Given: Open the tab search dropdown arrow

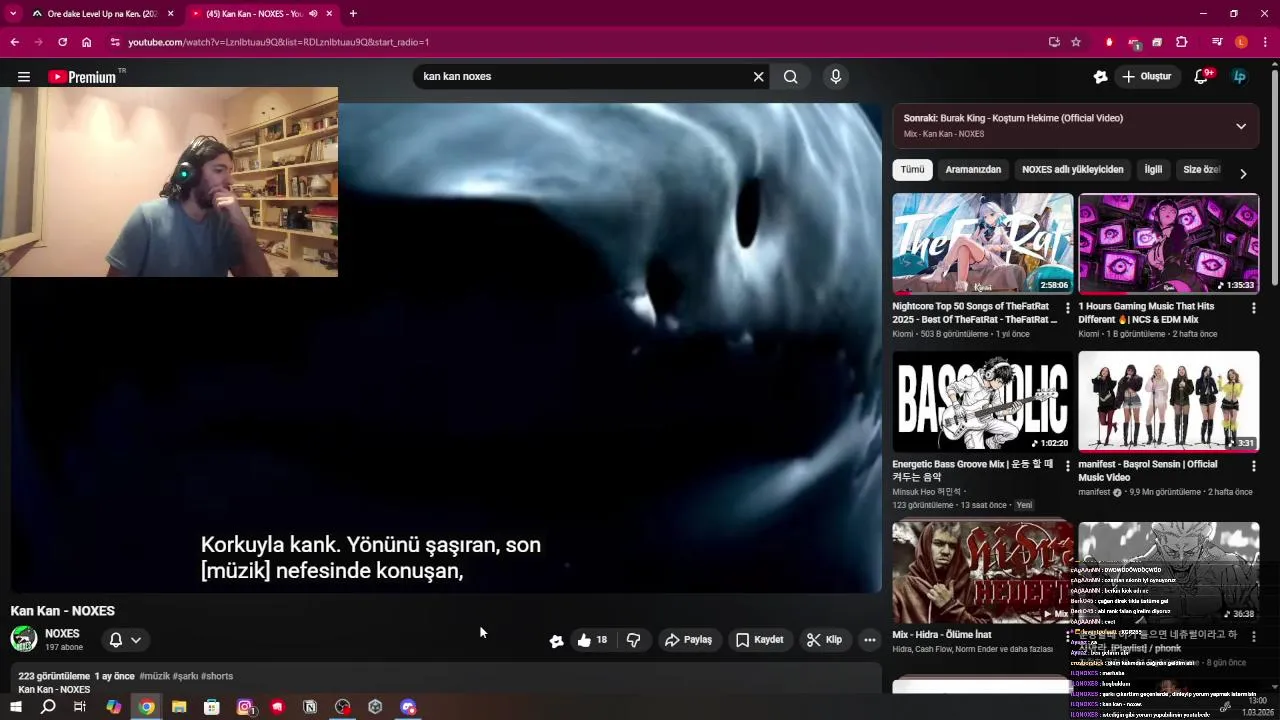Looking at the screenshot, I should (x=13, y=14).
